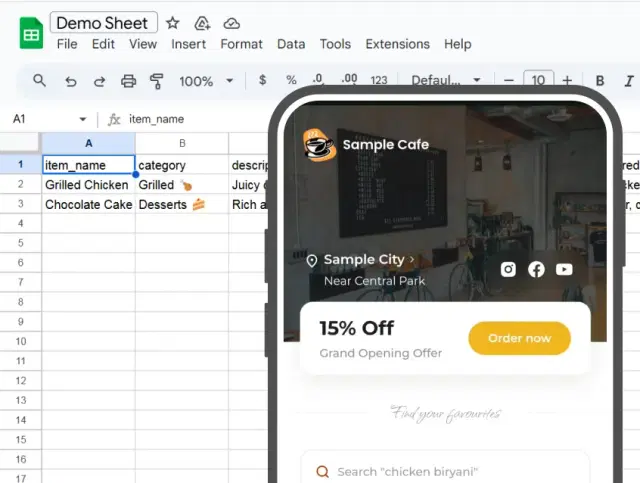The image size is (640, 483).
Task: Open the font family dropdown
Action: 446,81
